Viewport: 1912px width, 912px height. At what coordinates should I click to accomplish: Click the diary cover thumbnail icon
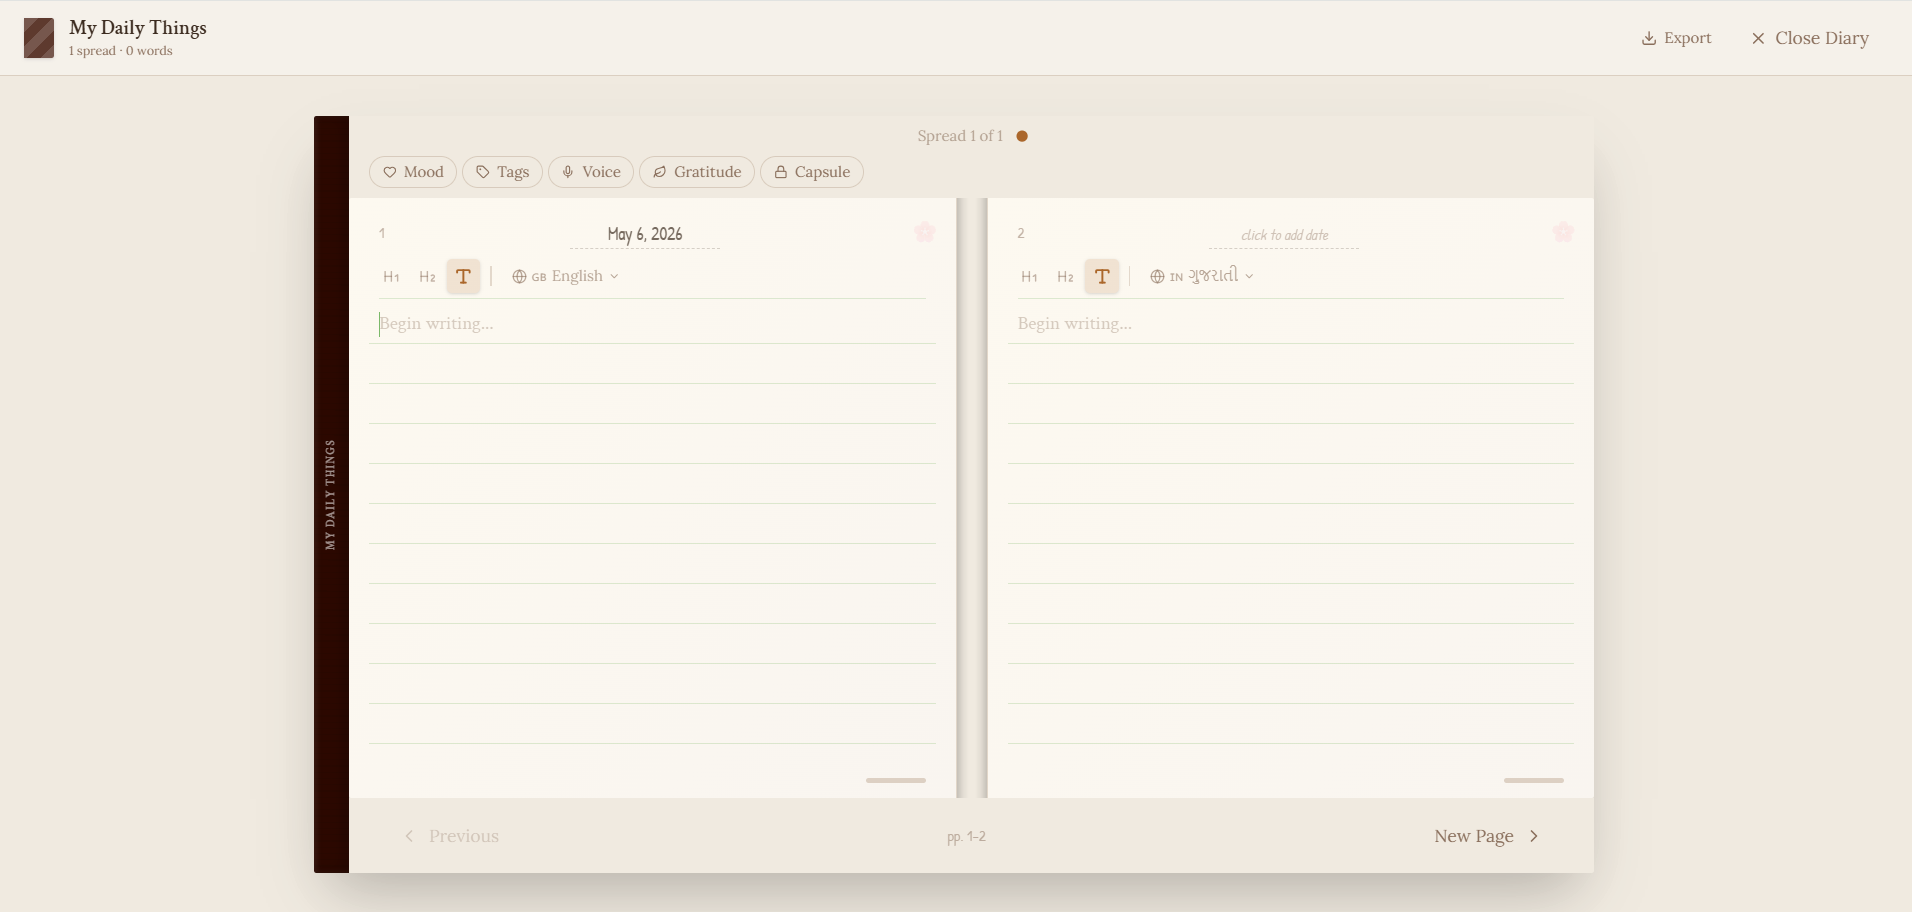39,38
